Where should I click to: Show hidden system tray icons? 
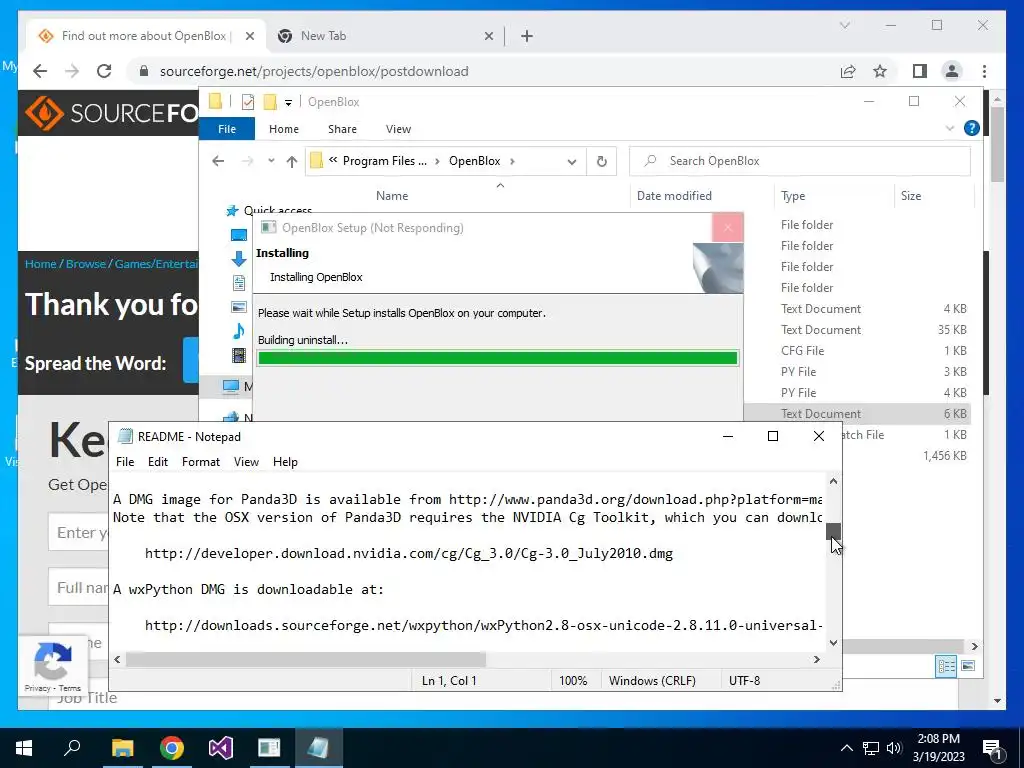point(846,748)
